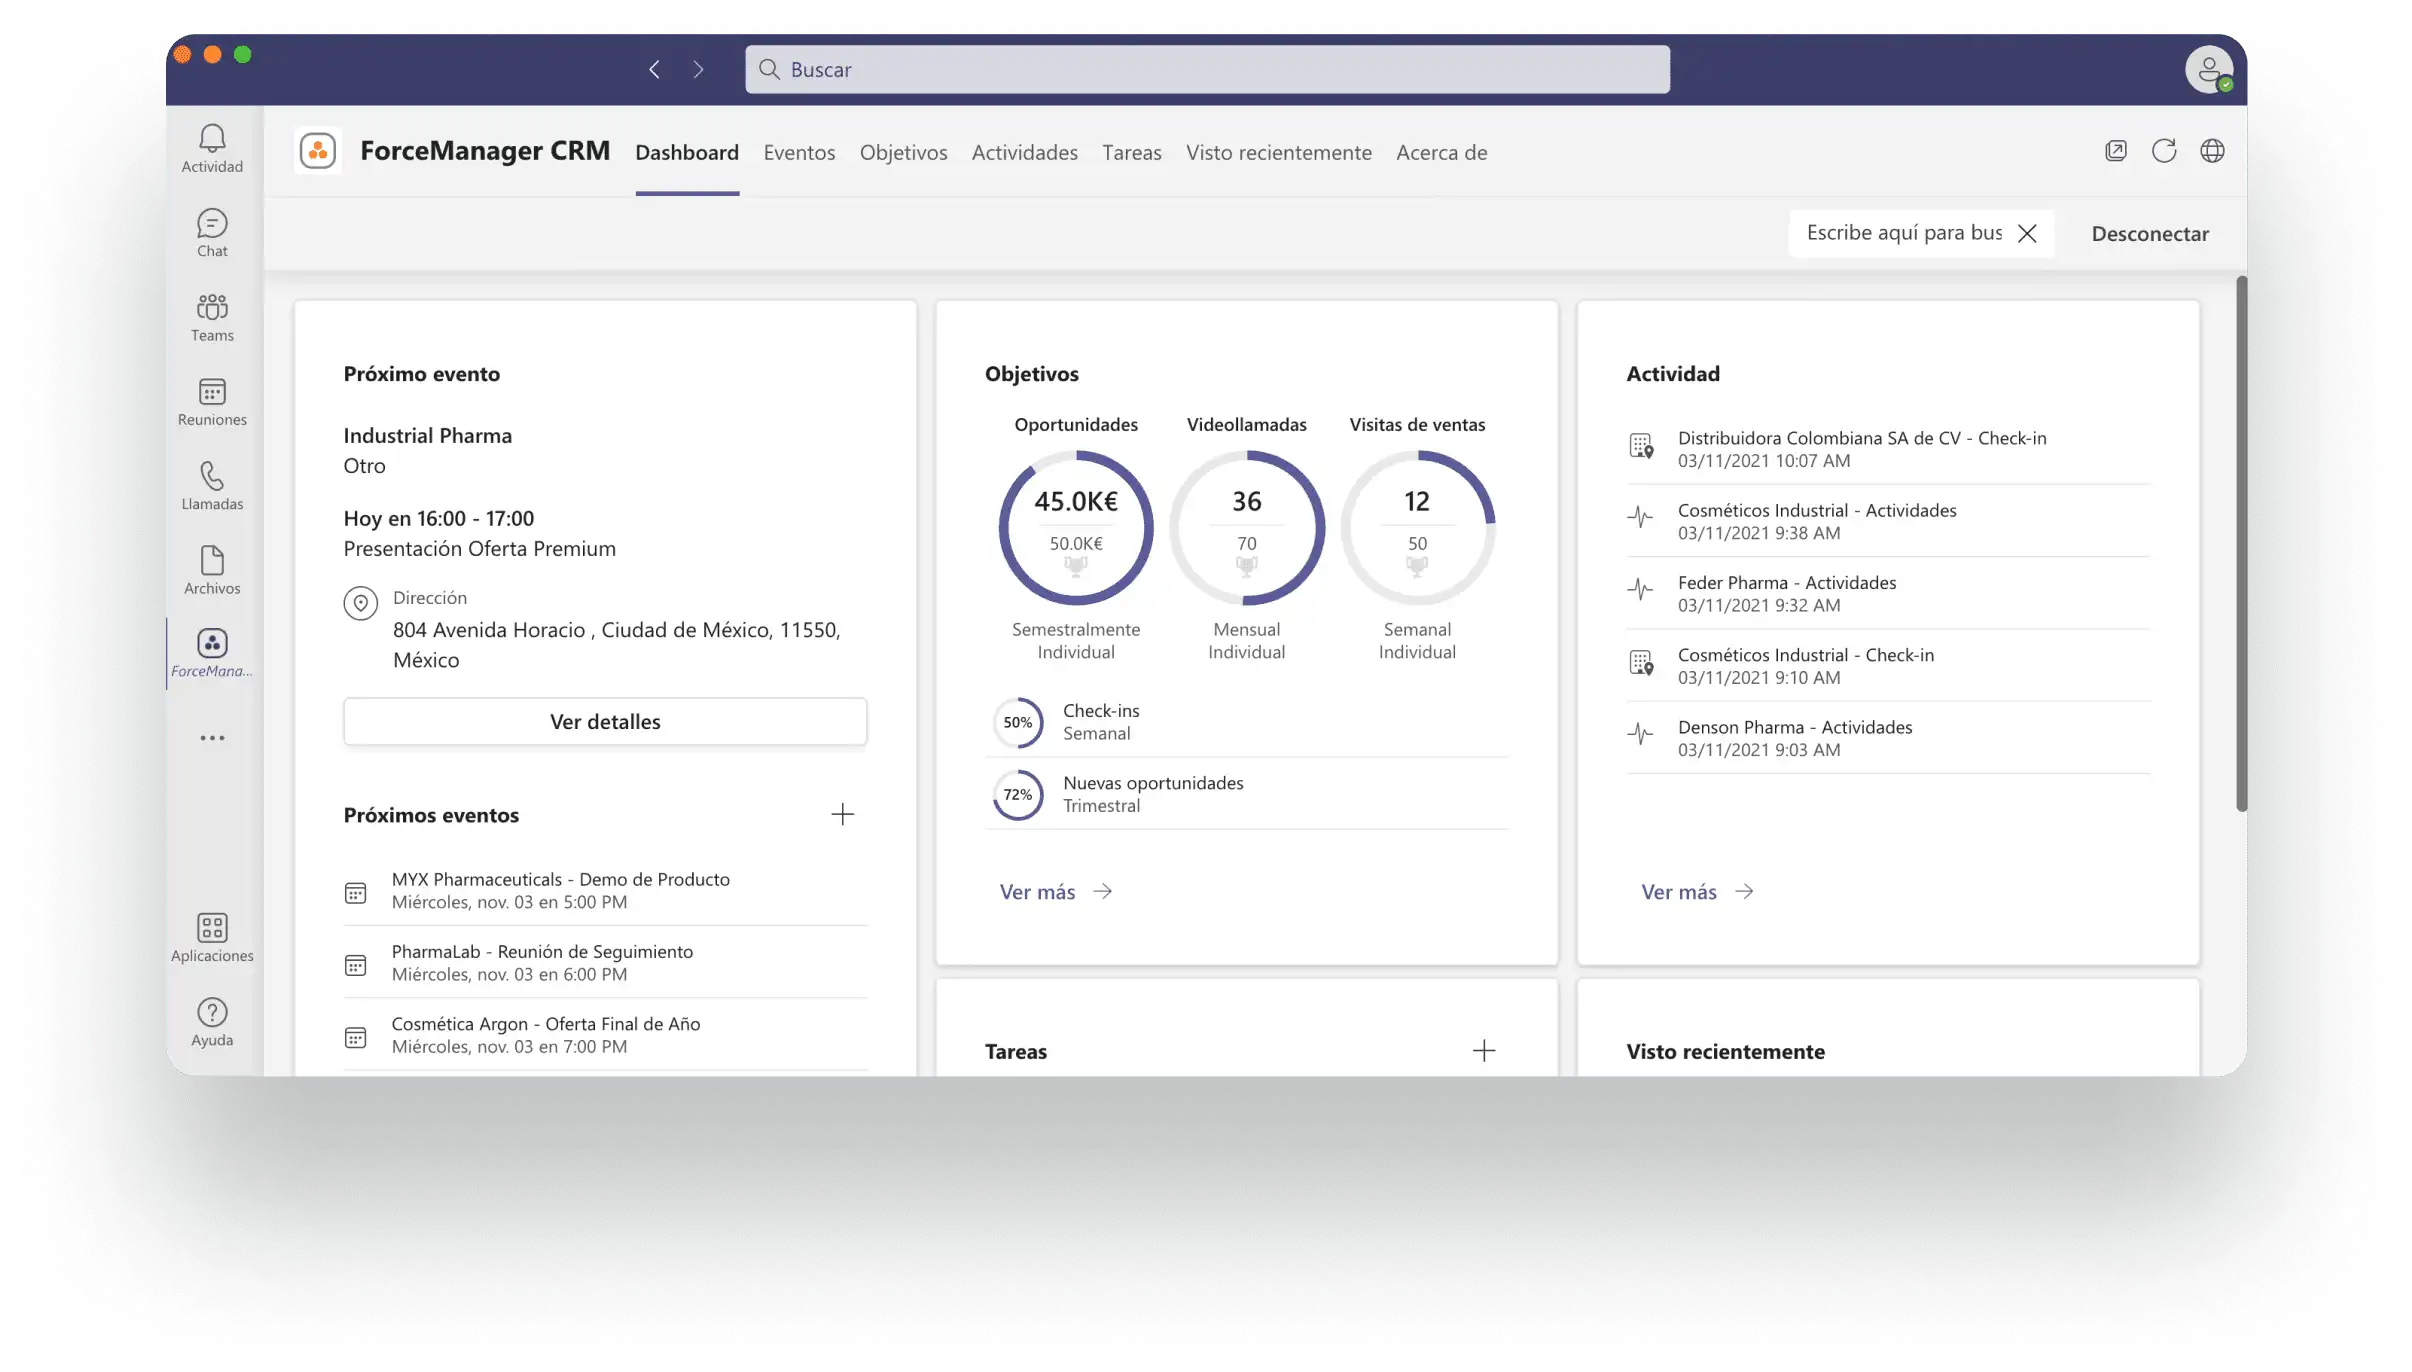Switch to the Actividades tab

(1024, 152)
